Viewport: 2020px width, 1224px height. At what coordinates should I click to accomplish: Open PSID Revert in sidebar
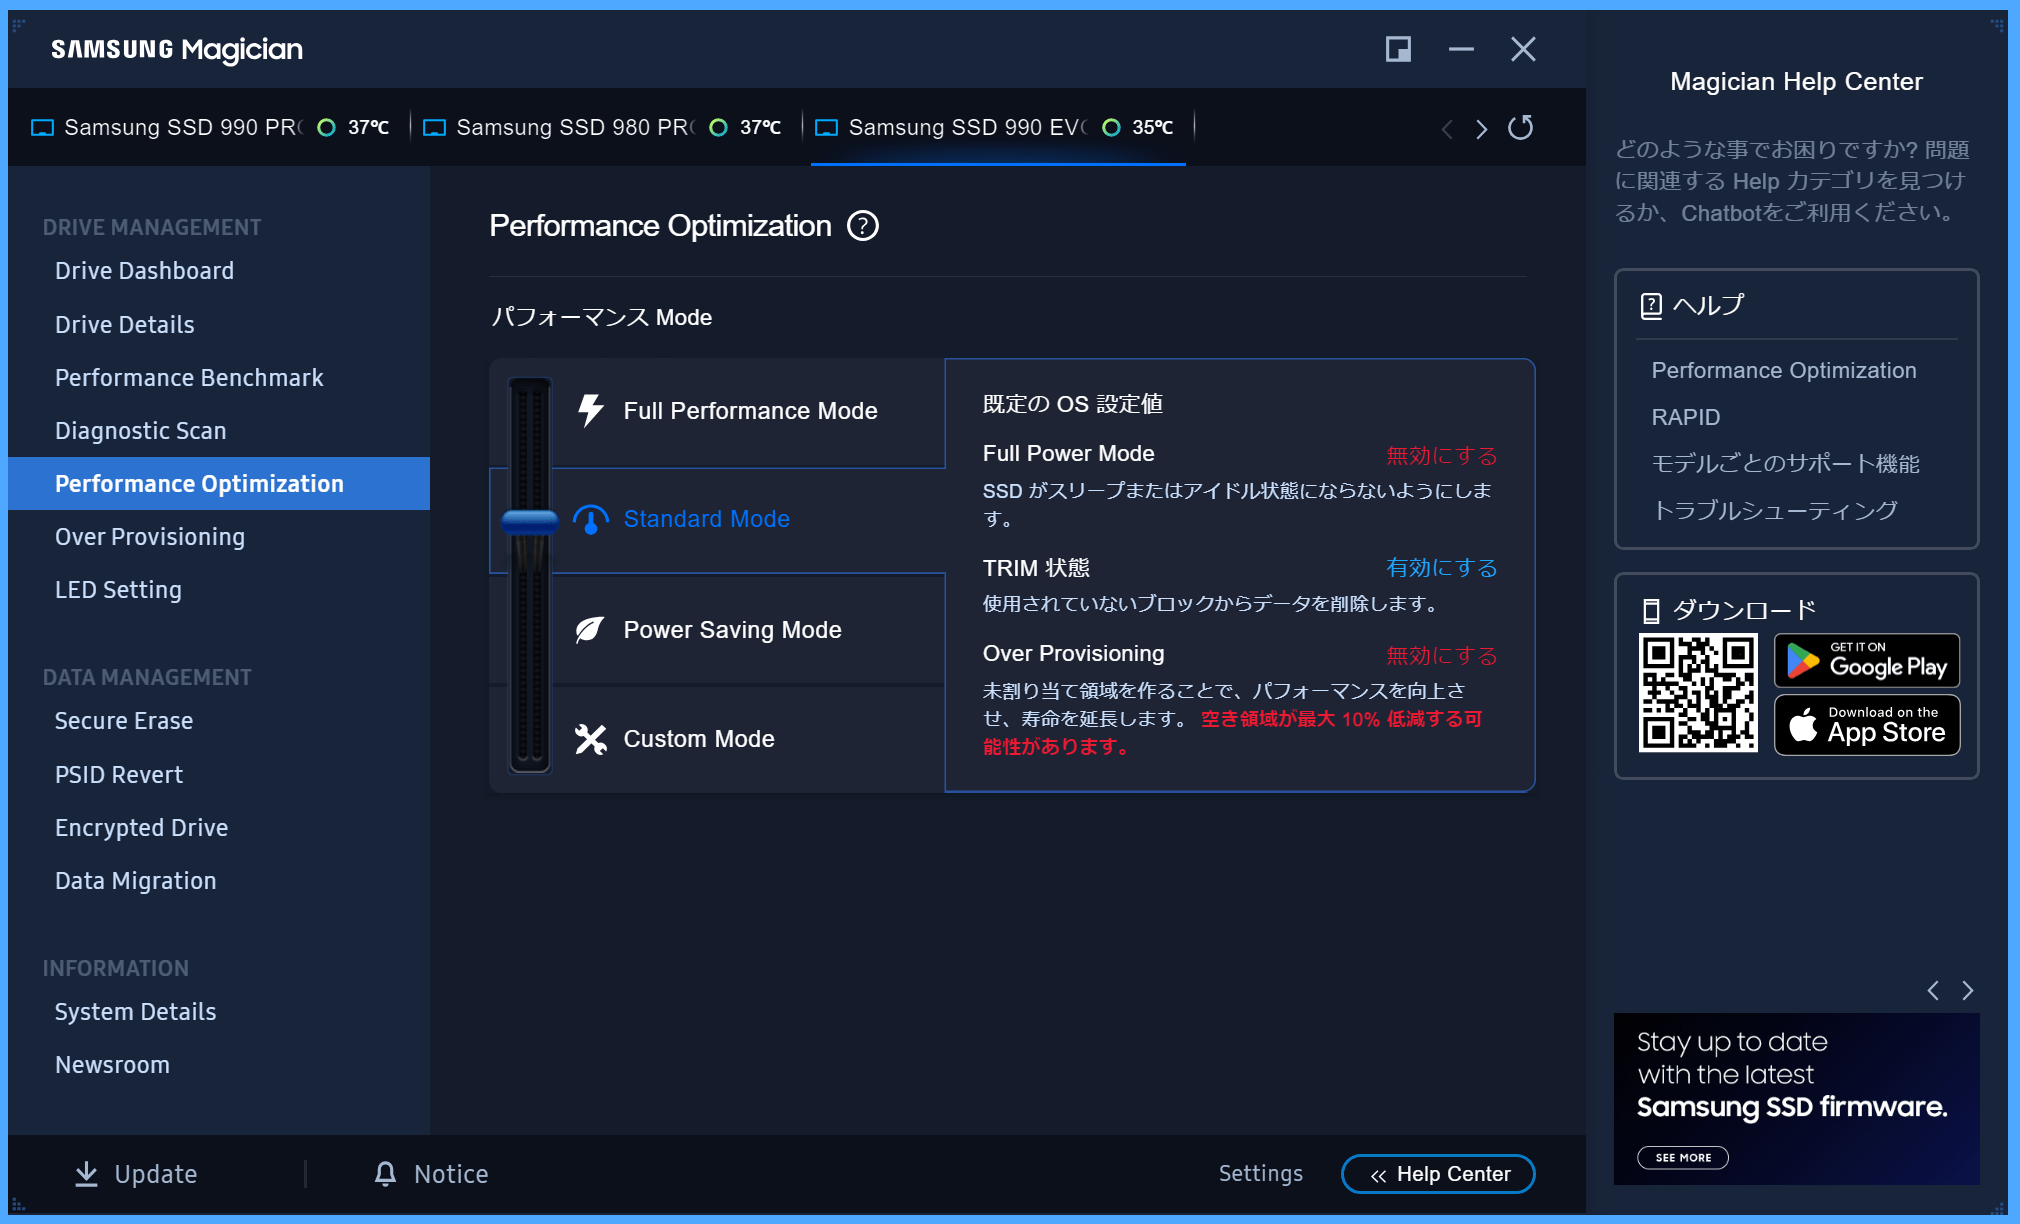(119, 775)
